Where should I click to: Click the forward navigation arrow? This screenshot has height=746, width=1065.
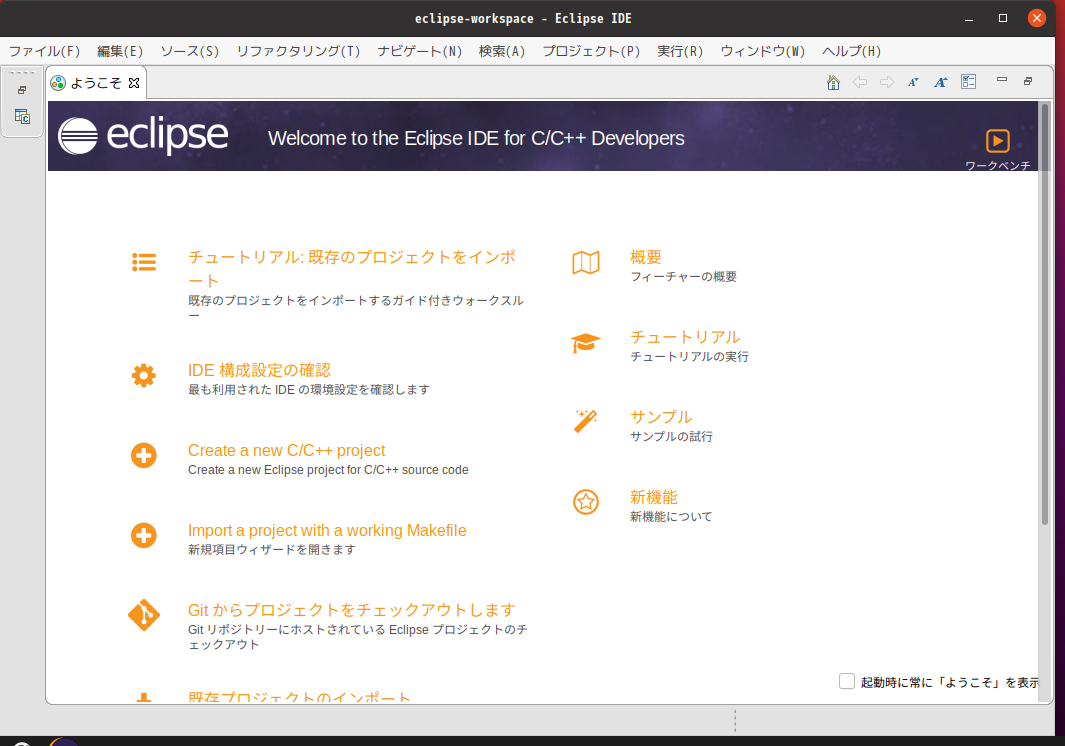887,82
